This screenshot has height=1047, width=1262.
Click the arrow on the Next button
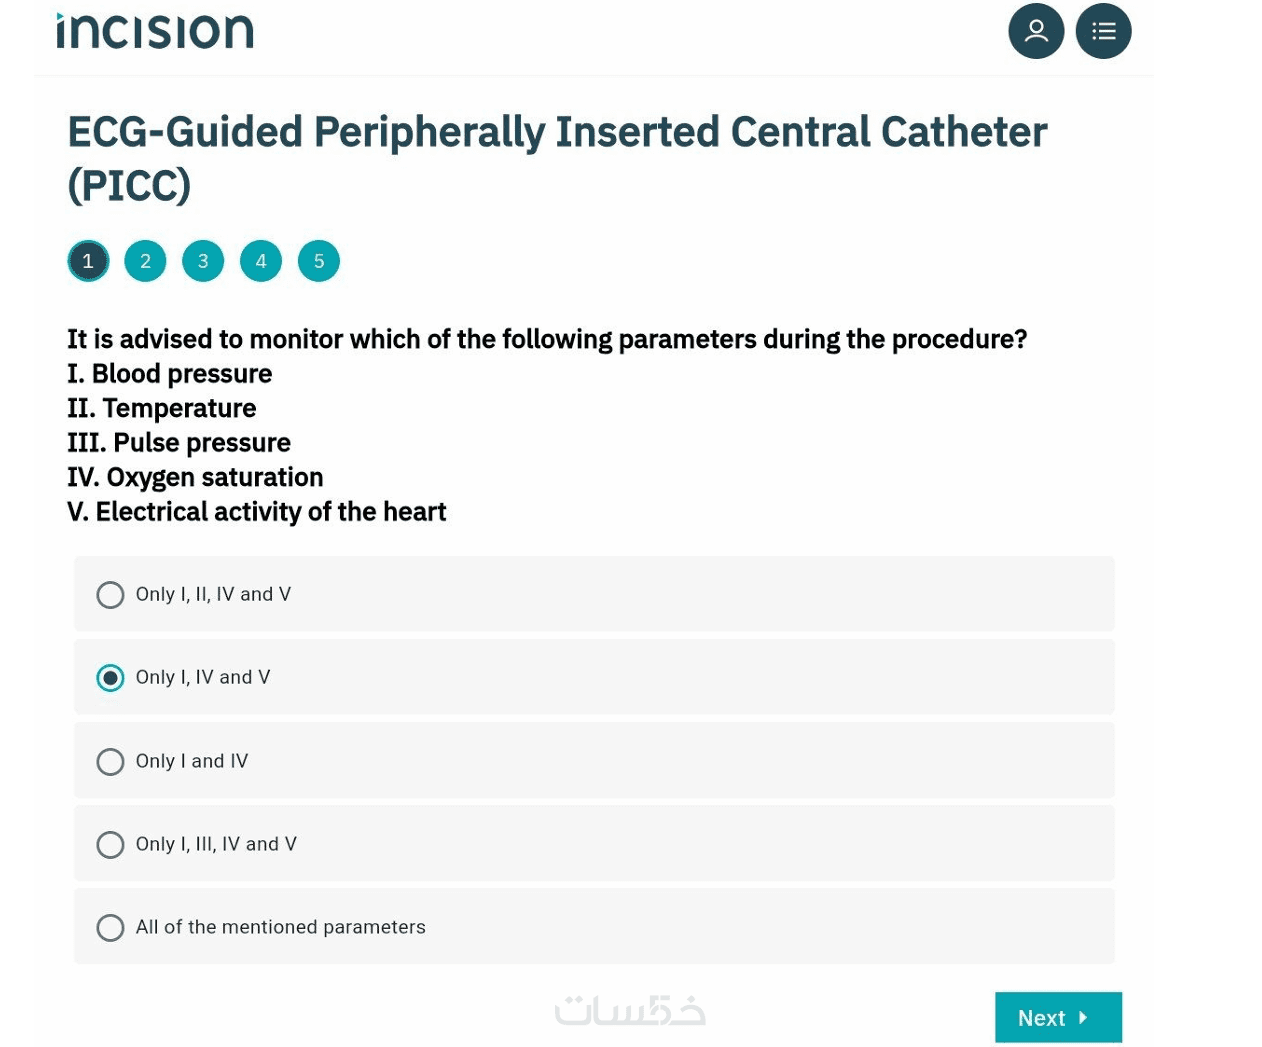(1083, 1017)
